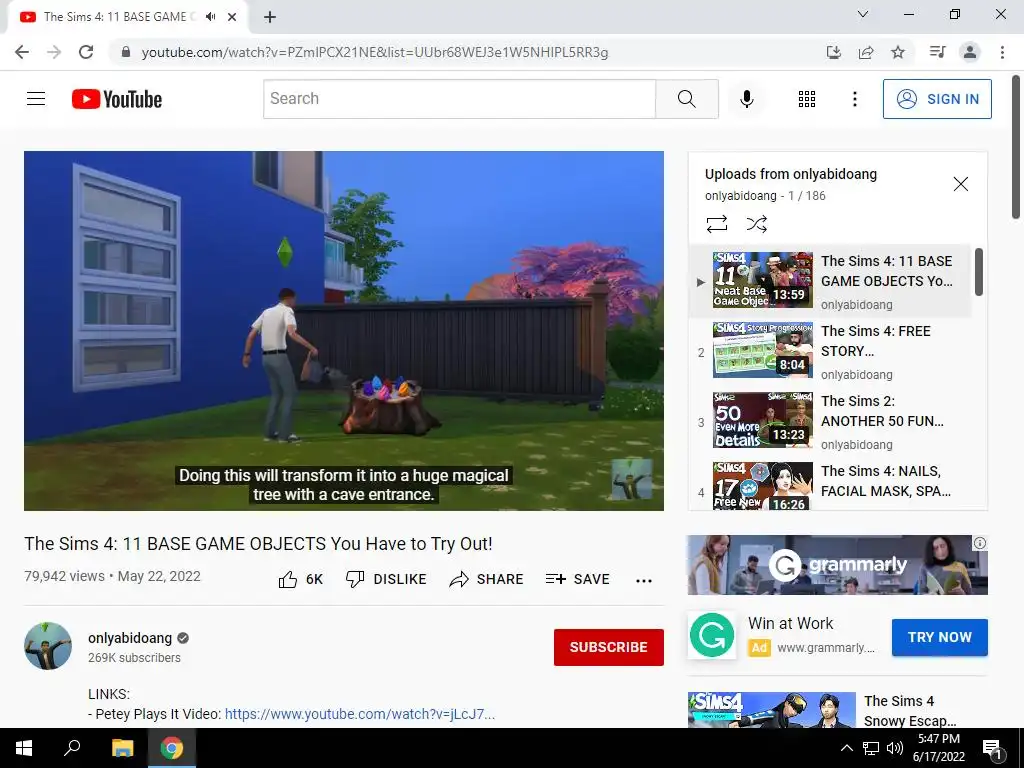Toggle loop playlist
This screenshot has width=1024, height=768.
(x=716, y=224)
